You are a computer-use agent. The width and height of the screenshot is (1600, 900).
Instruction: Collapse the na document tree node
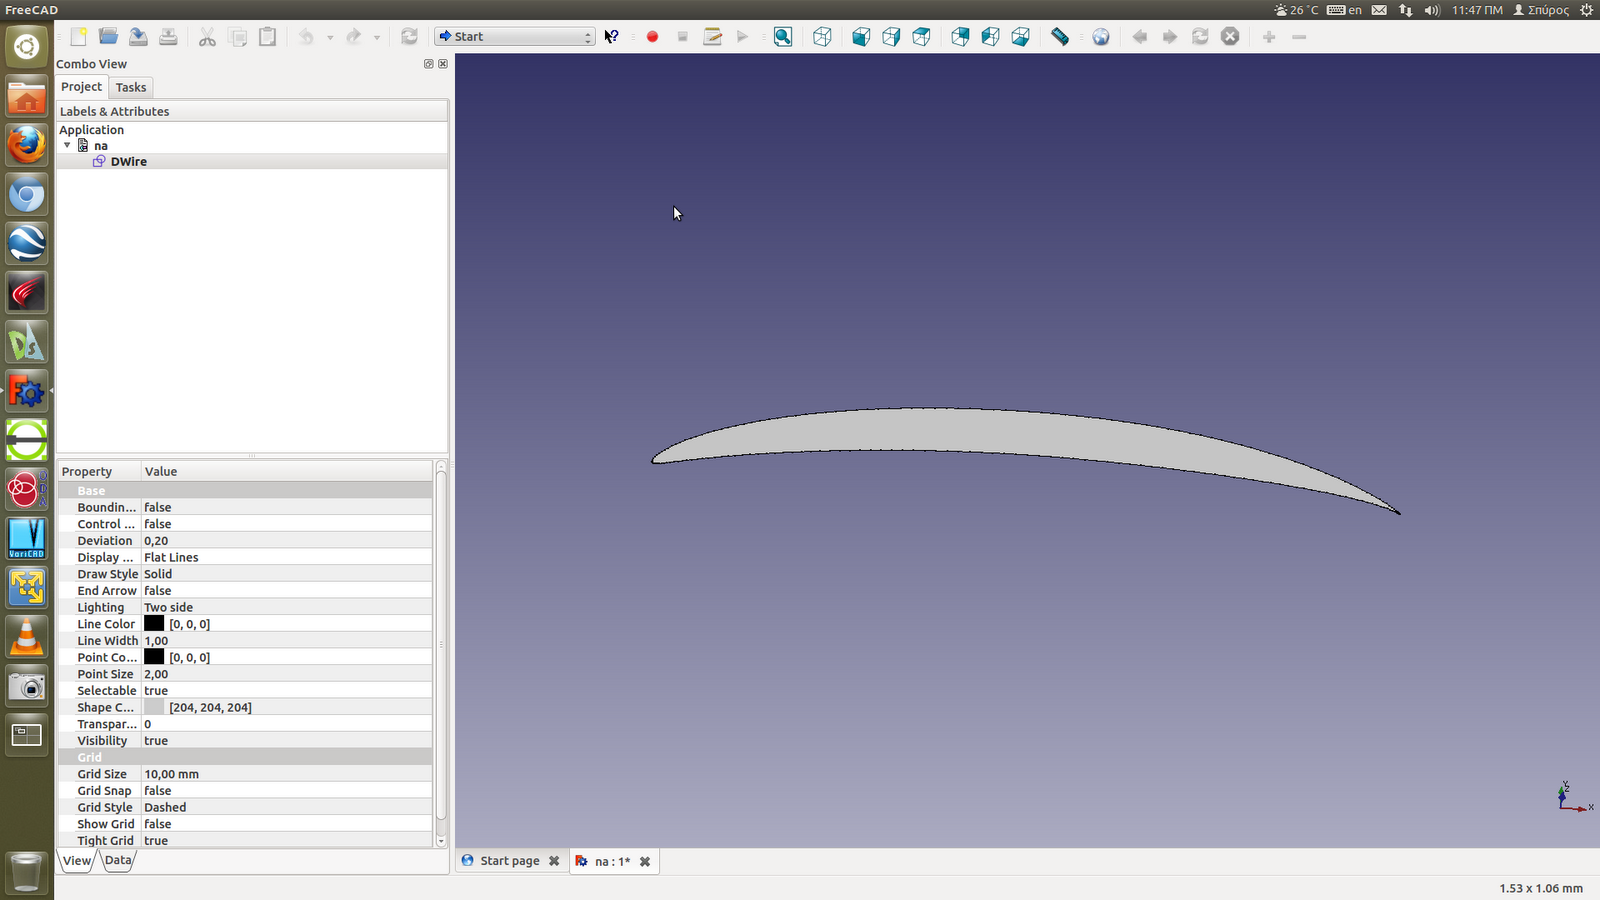tap(67, 145)
